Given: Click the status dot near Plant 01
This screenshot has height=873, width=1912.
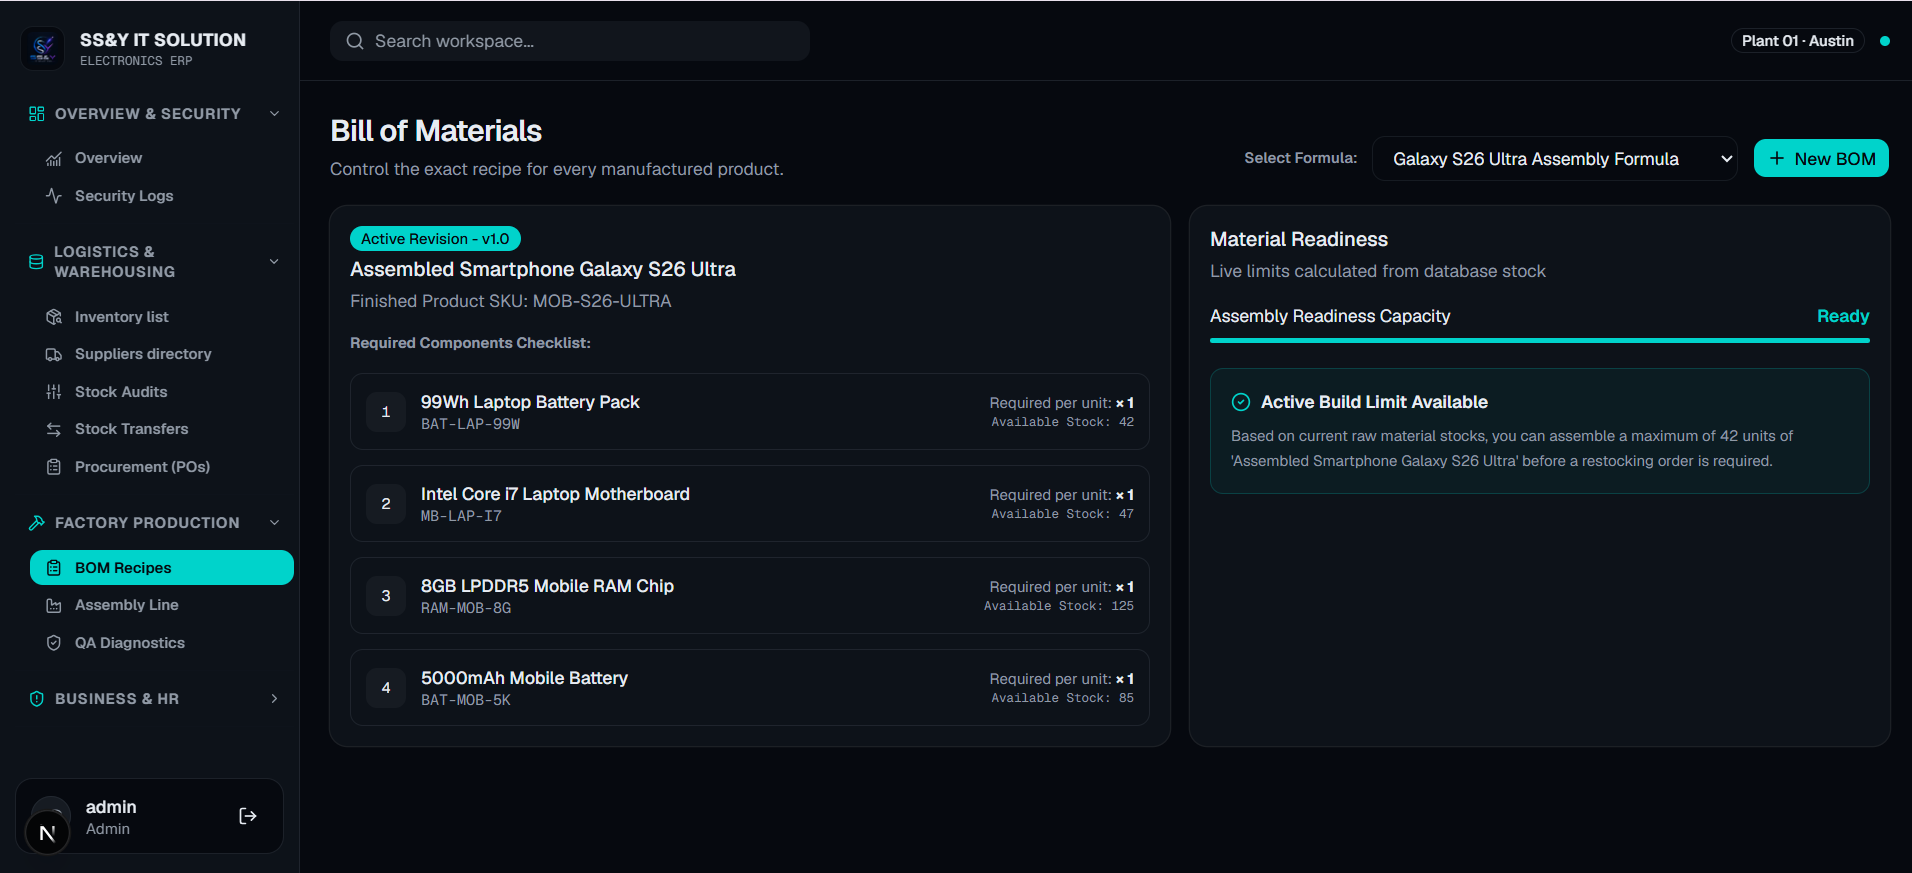Looking at the screenshot, I should [1885, 41].
